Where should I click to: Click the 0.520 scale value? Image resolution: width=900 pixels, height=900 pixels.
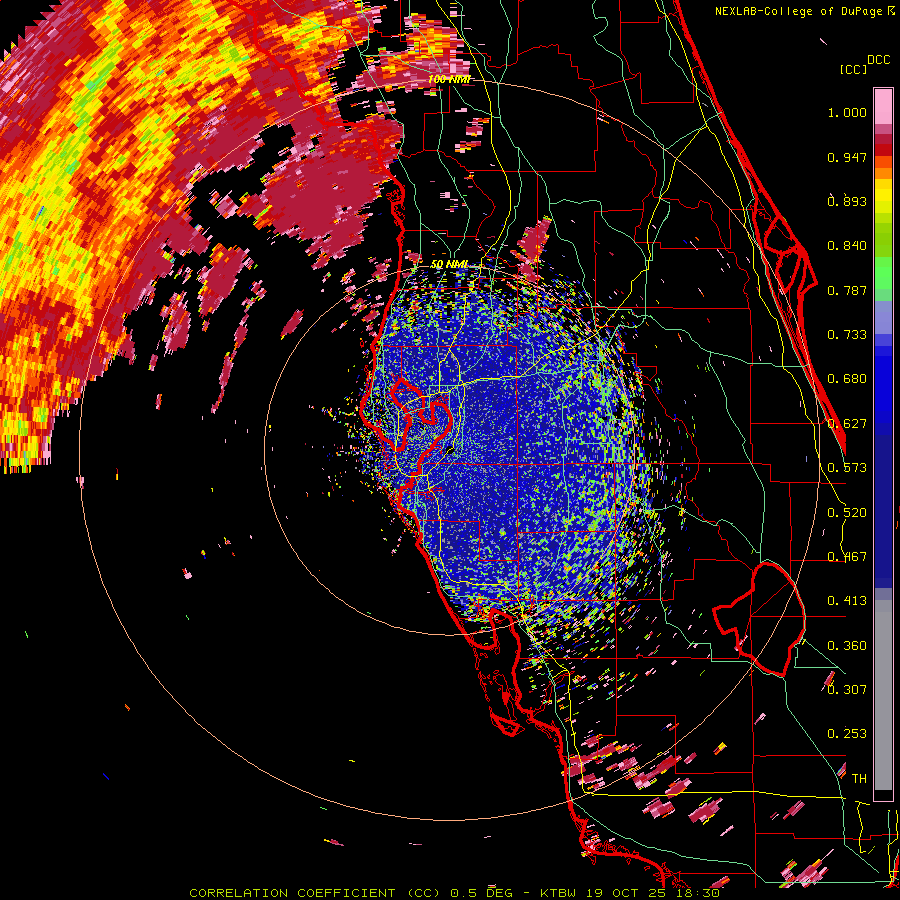tap(847, 513)
